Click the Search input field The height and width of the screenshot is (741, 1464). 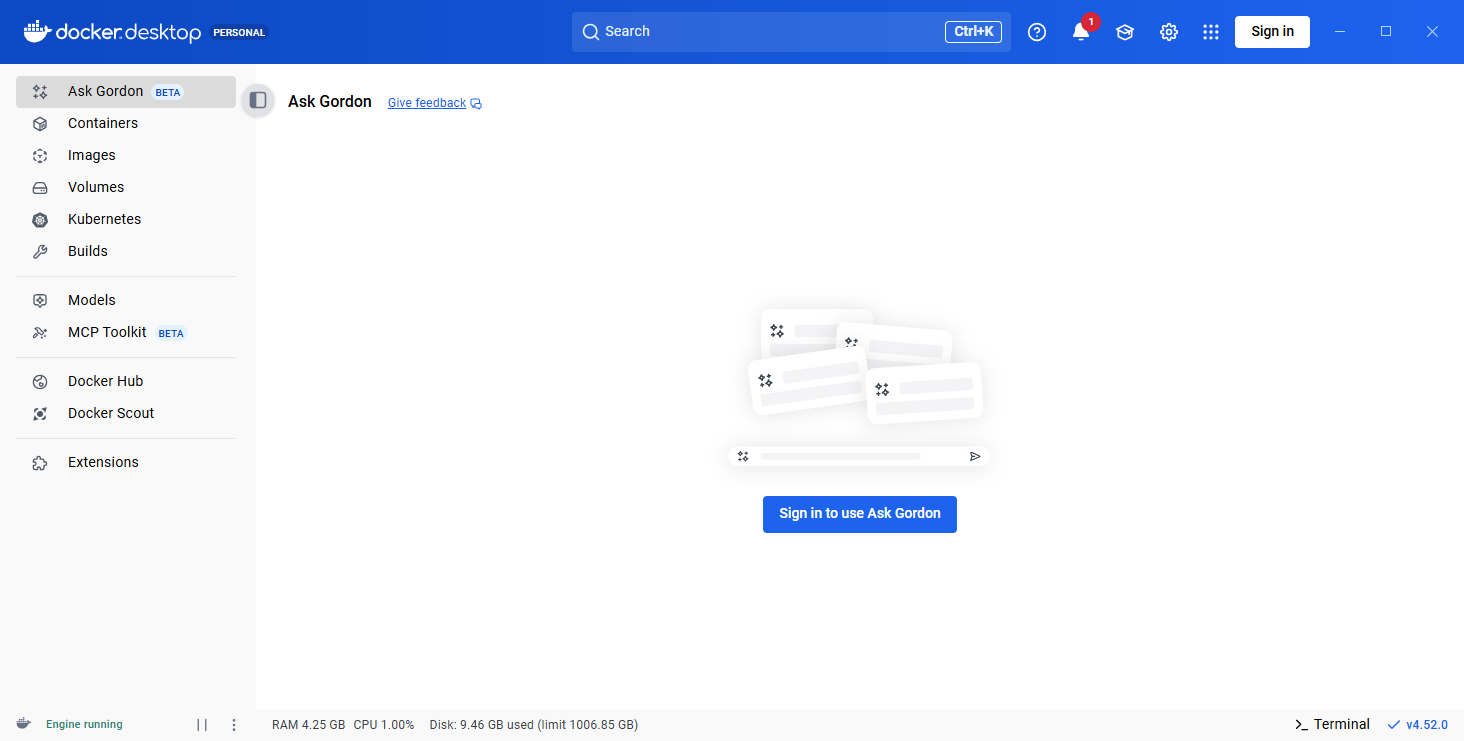pyautogui.click(x=791, y=32)
